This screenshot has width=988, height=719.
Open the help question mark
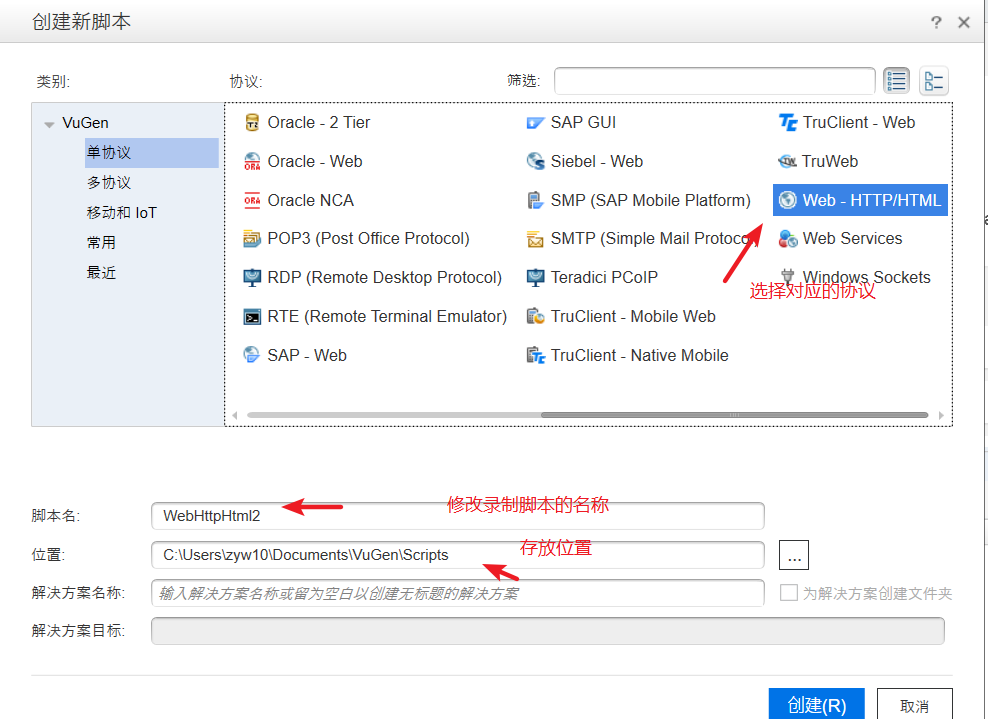point(936,23)
